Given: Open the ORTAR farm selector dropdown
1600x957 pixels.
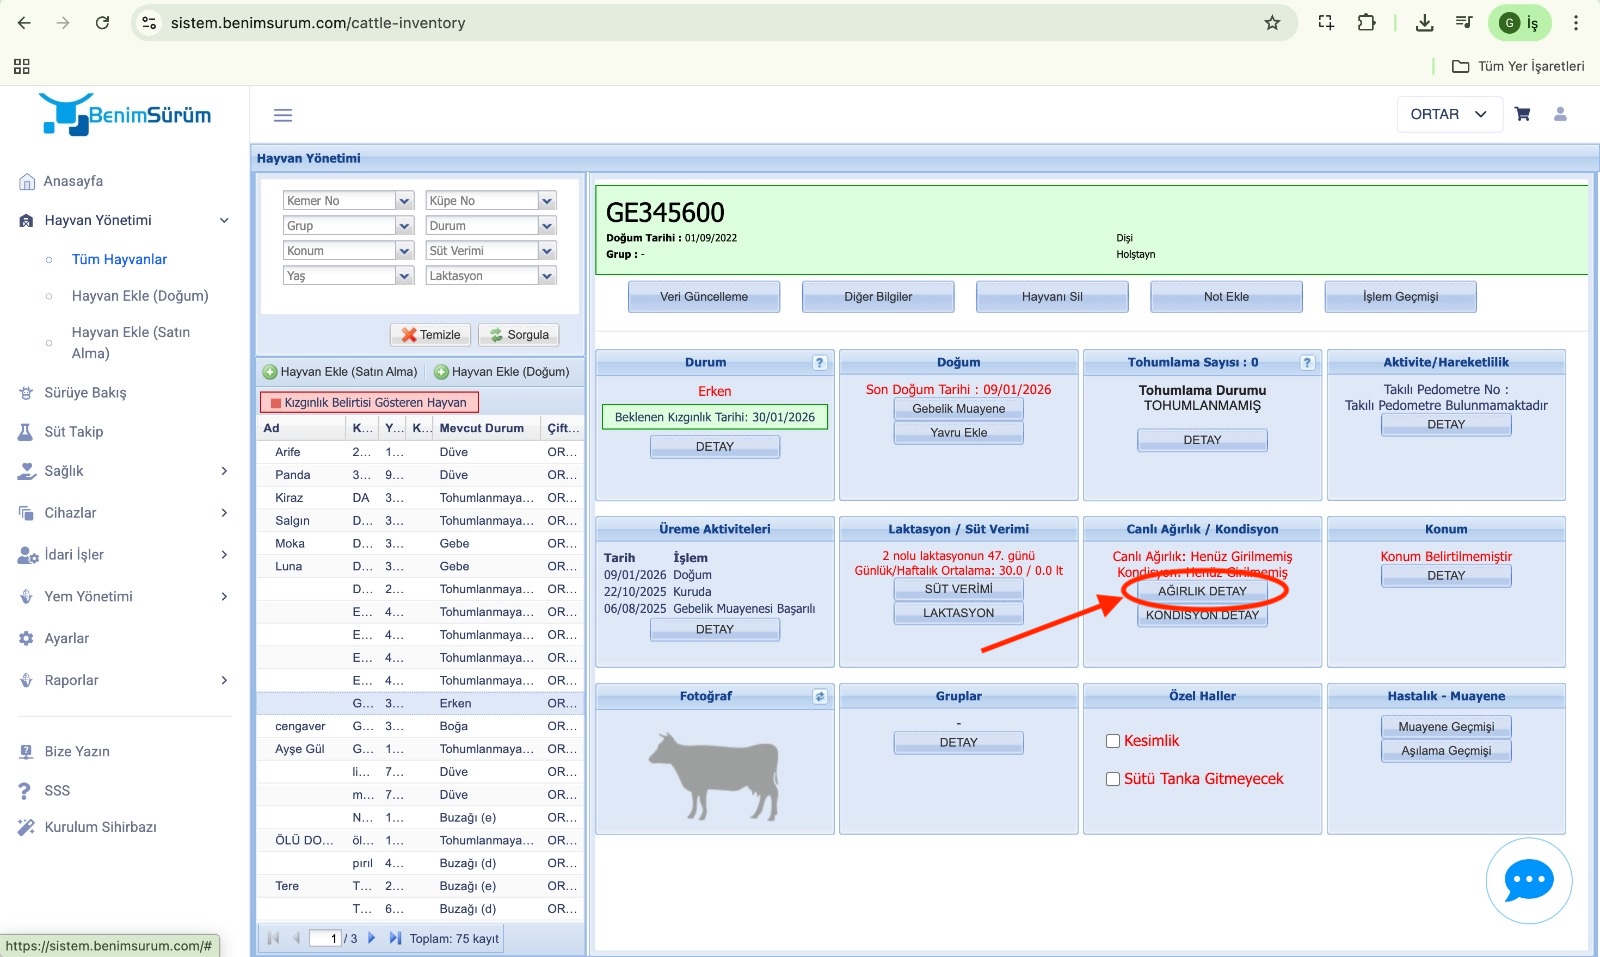Looking at the screenshot, I should coord(1448,114).
